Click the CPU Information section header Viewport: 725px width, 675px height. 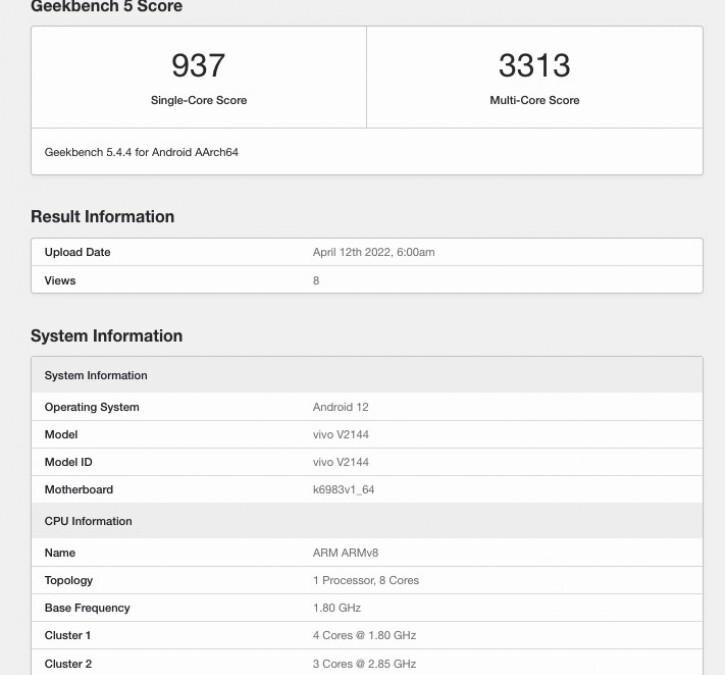tap(88, 521)
